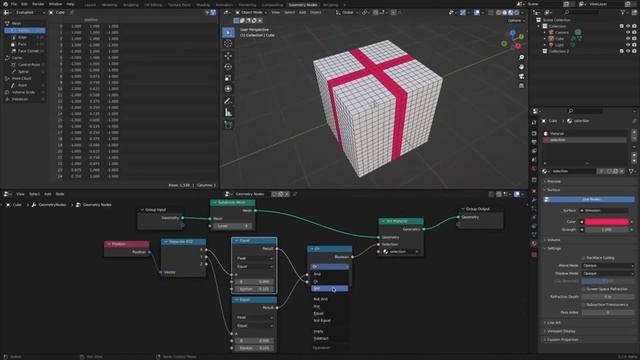
Task: Open Blend Mode Opaque dropdown
Action: (608, 266)
